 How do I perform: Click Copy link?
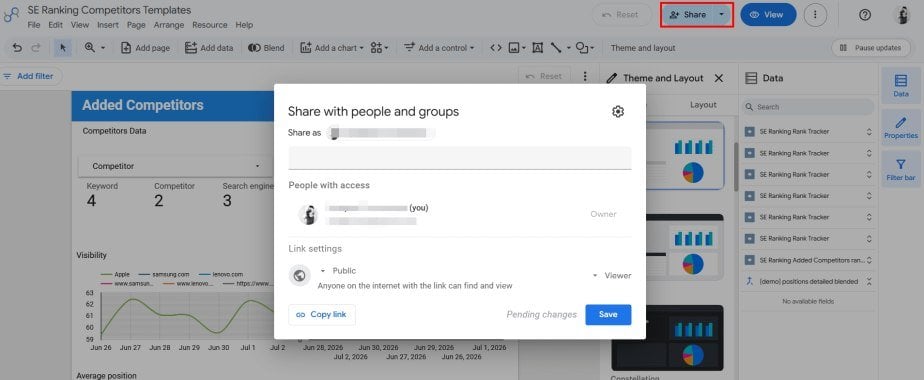tap(322, 315)
